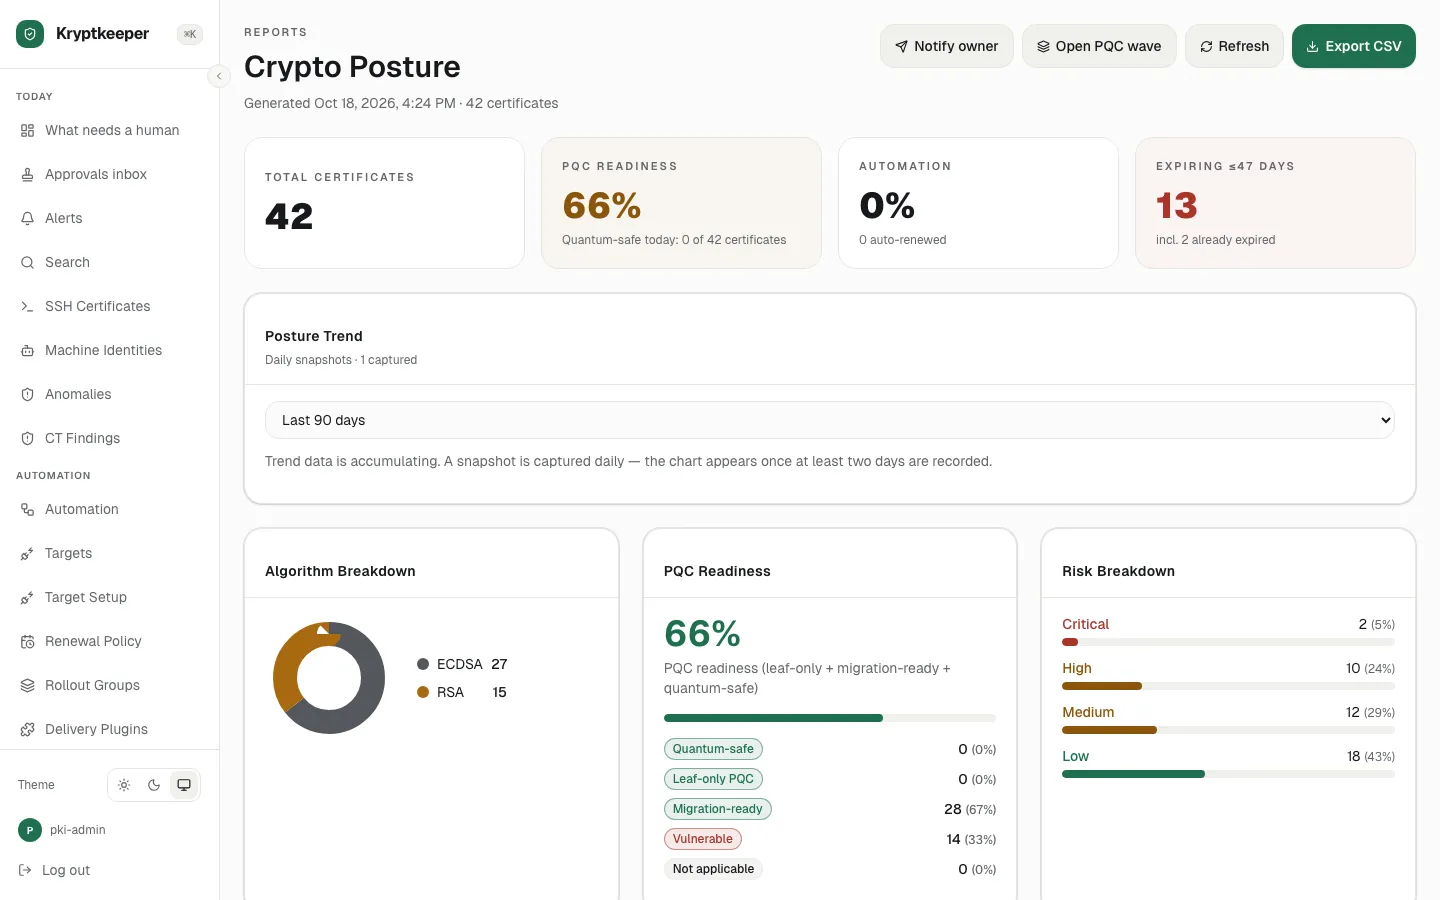Click the Target Setup plug icon

click(27, 597)
